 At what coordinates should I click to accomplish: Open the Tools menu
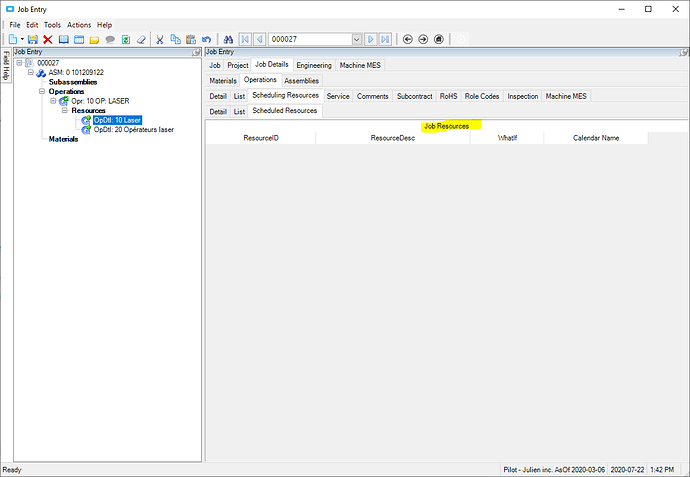52,25
